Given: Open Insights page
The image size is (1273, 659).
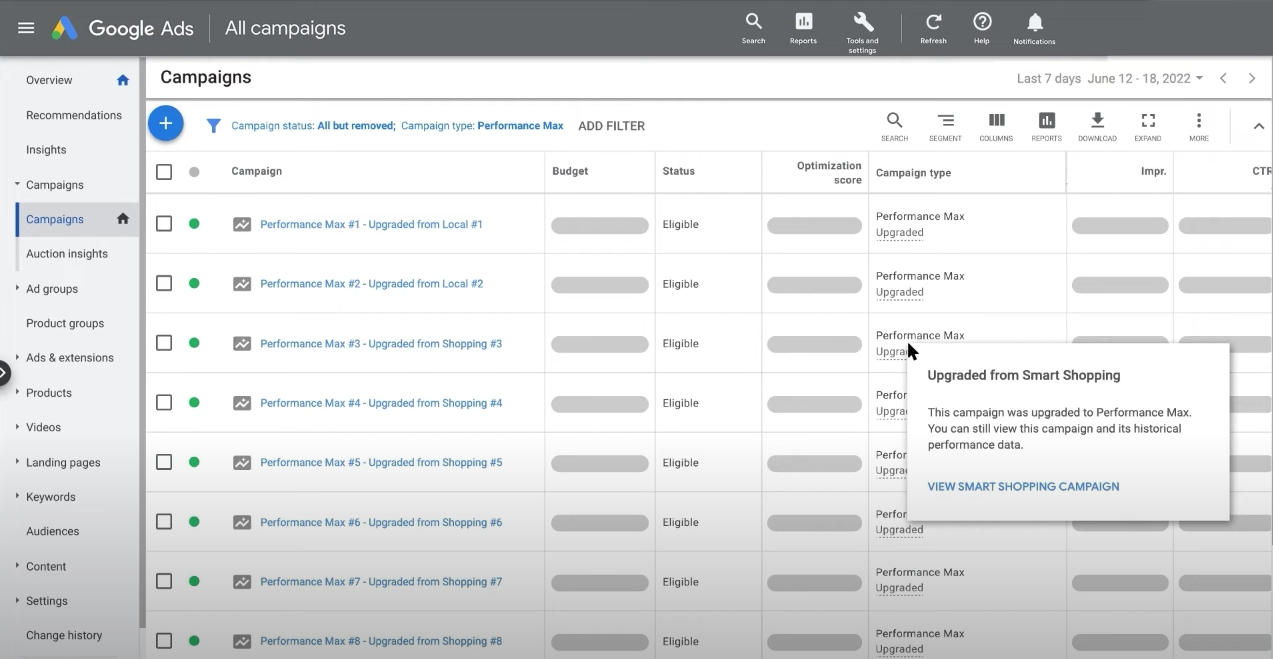Looking at the screenshot, I should pos(46,150).
